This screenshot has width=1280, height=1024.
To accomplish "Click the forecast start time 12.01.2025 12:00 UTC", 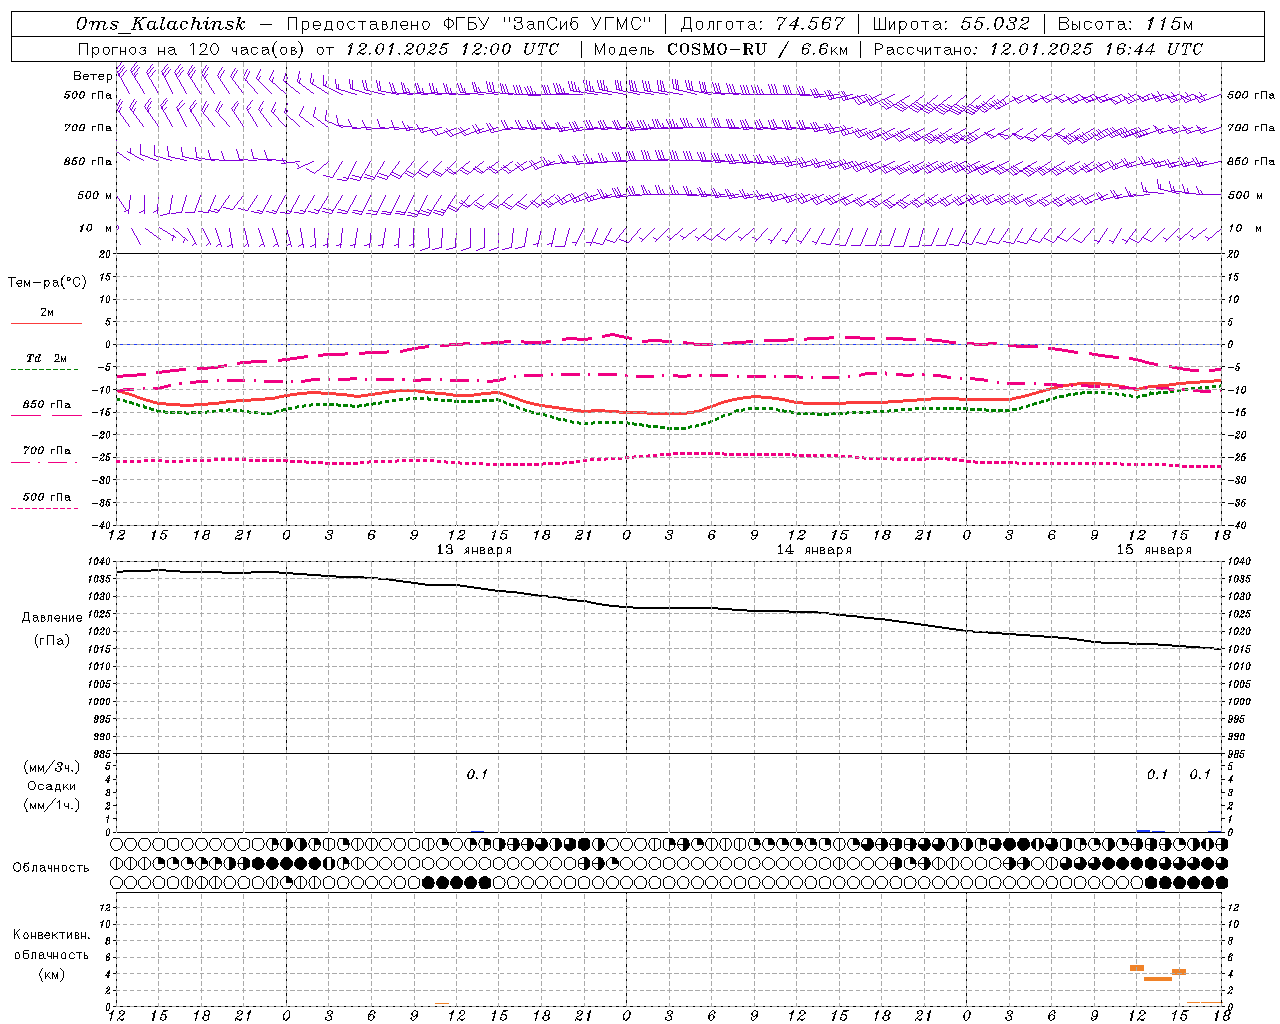I will click(452, 49).
